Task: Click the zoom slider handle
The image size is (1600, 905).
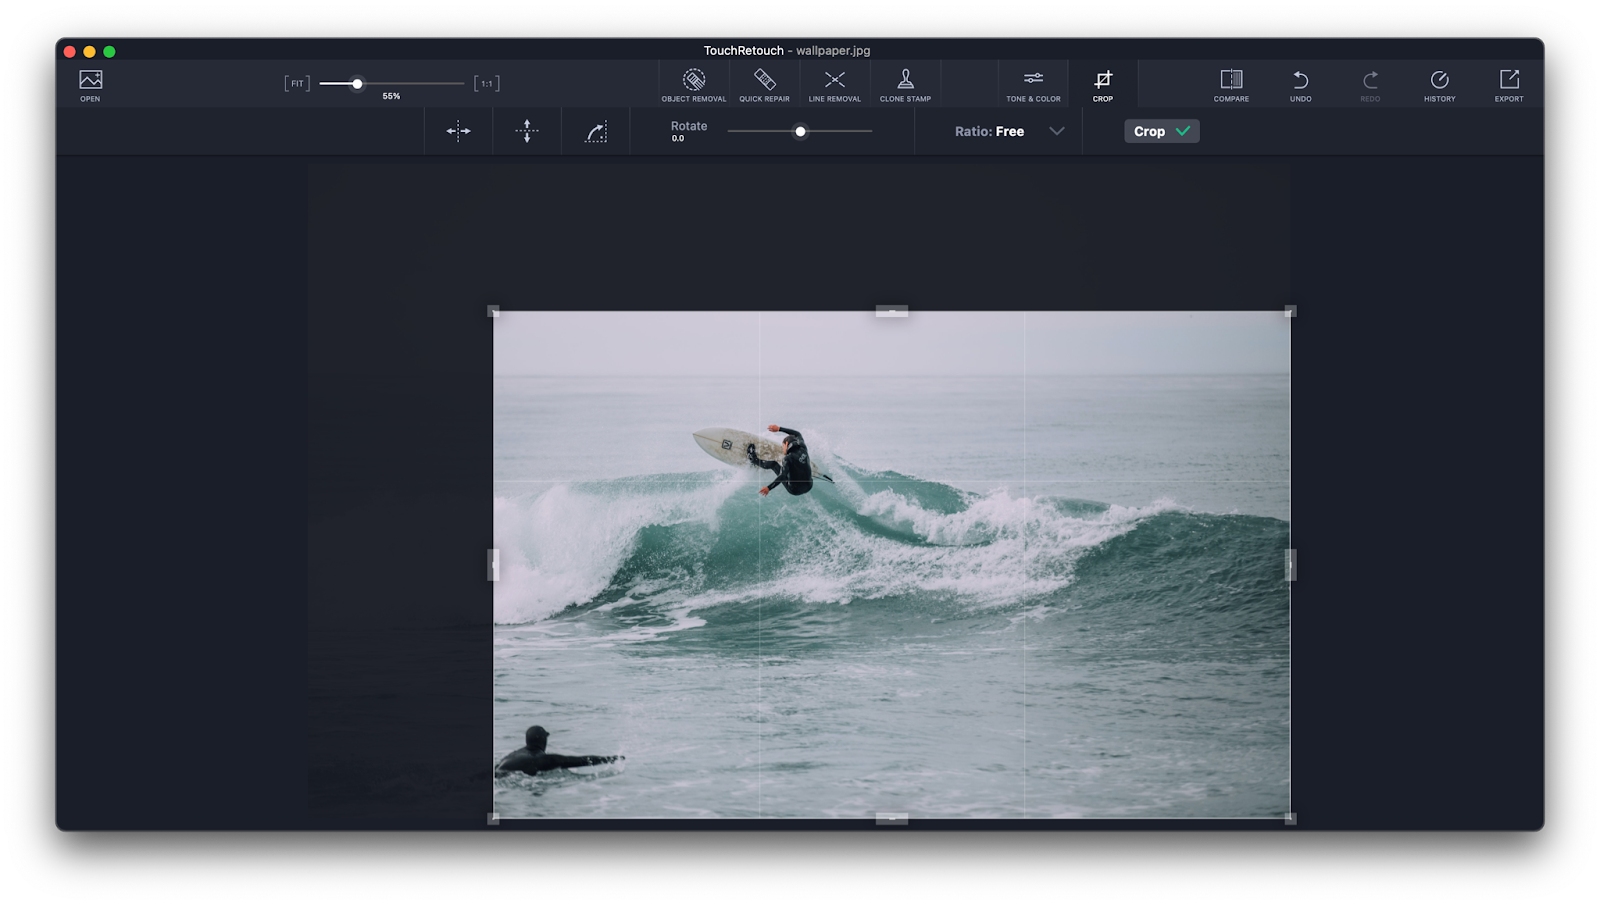Action: tap(357, 84)
